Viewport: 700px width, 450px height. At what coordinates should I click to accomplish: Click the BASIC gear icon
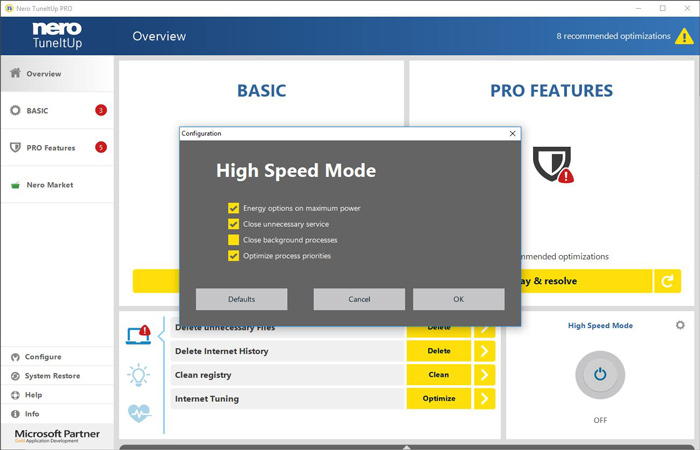[15, 110]
